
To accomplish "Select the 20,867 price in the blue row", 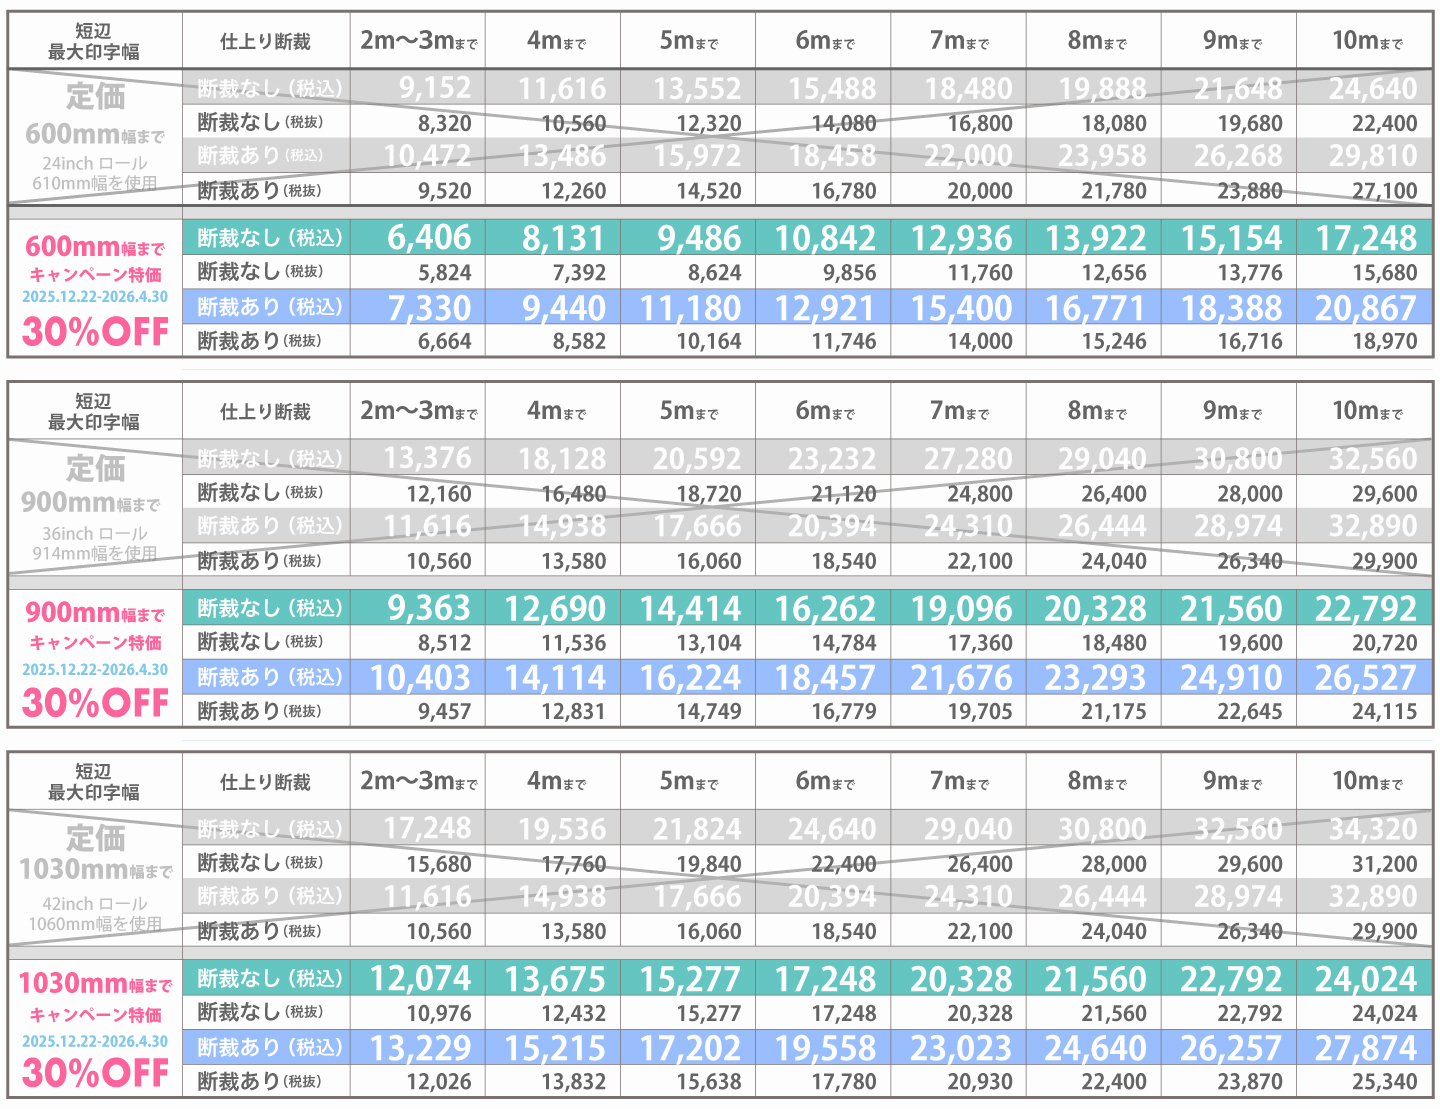I will point(1365,308).
